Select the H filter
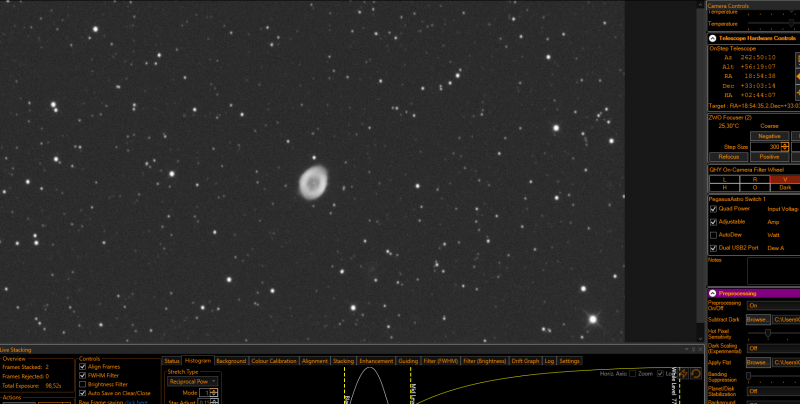The height and width of the screenshot is (404, 800). click(x=724, y=188)
